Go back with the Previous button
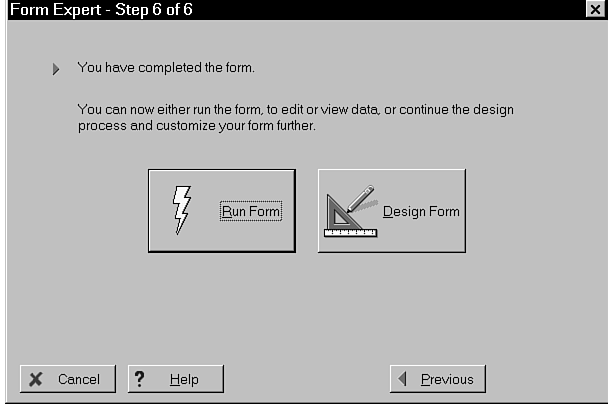The height and width of the screenshot is (404, 608). (x=437, y=379)
